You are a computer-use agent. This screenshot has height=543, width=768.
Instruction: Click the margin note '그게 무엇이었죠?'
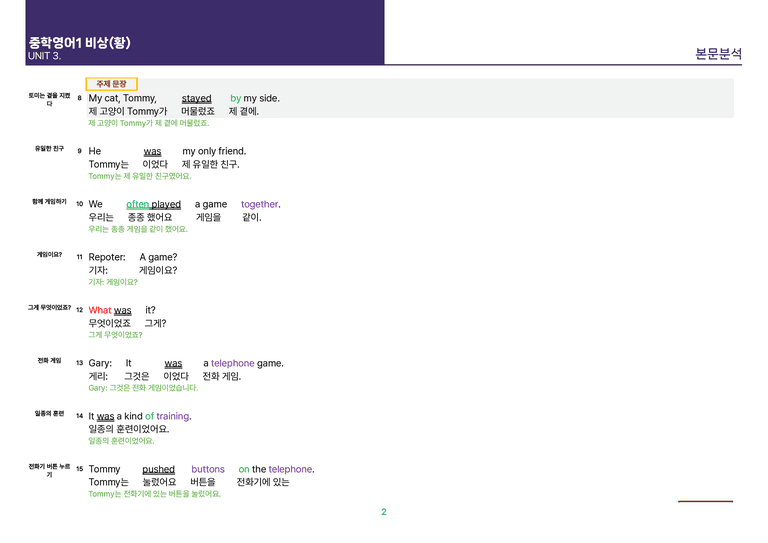pyautogui.click(x=49, y=307)
